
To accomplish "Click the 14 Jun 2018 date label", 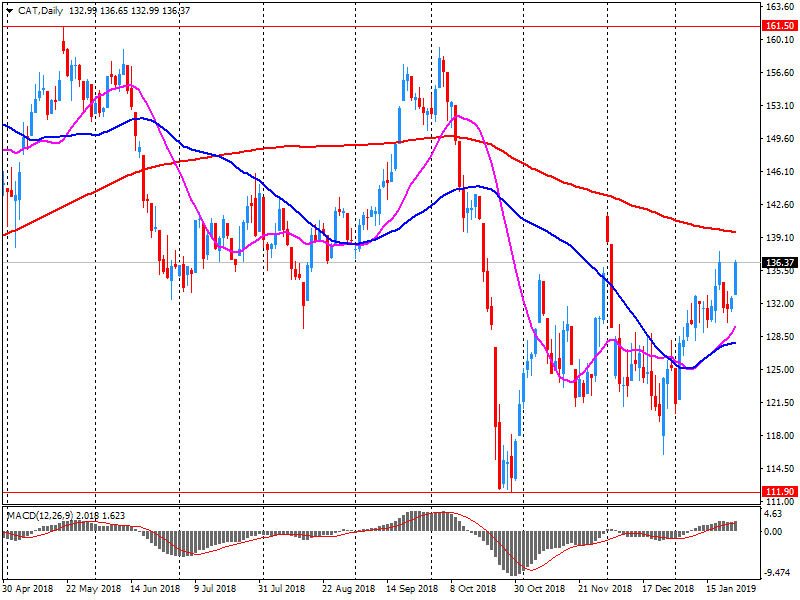I will click(x=155, y=589).
